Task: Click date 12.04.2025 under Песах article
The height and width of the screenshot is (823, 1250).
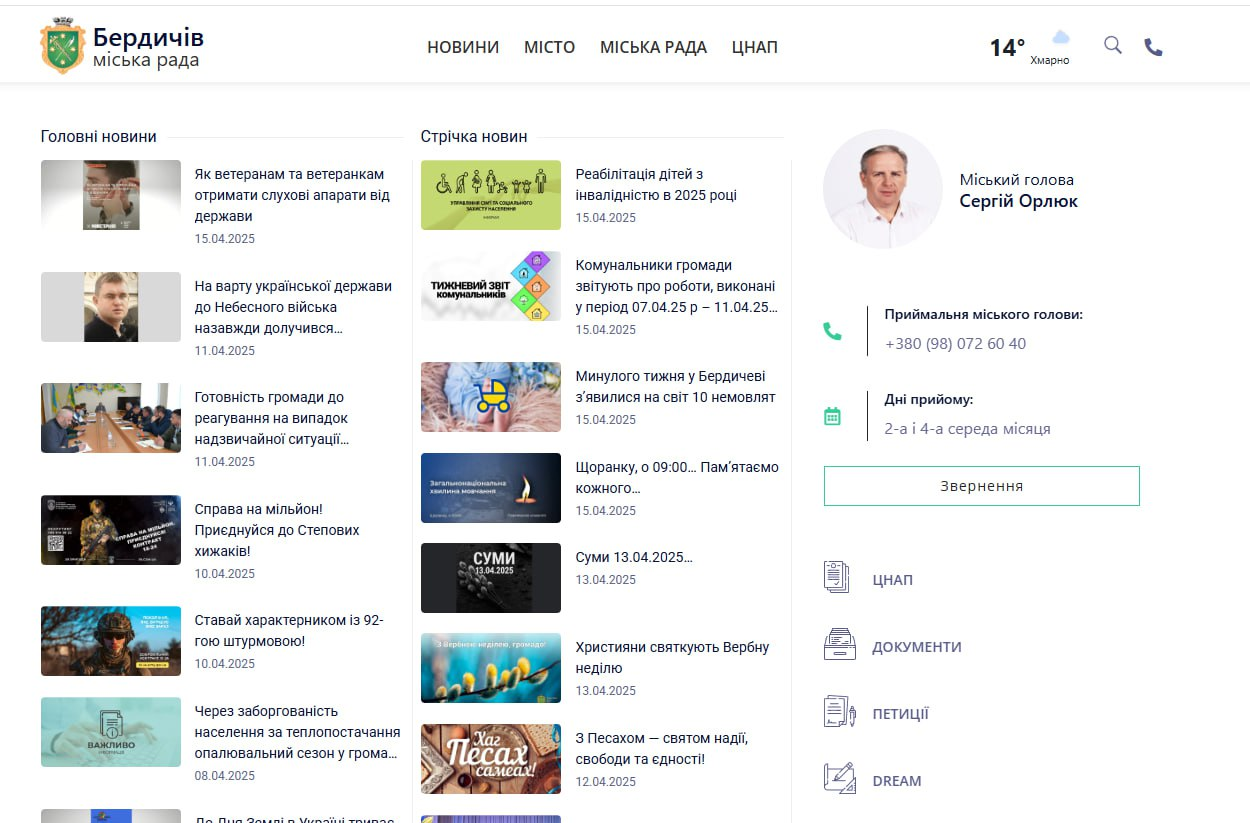Action: click(606, 782)
